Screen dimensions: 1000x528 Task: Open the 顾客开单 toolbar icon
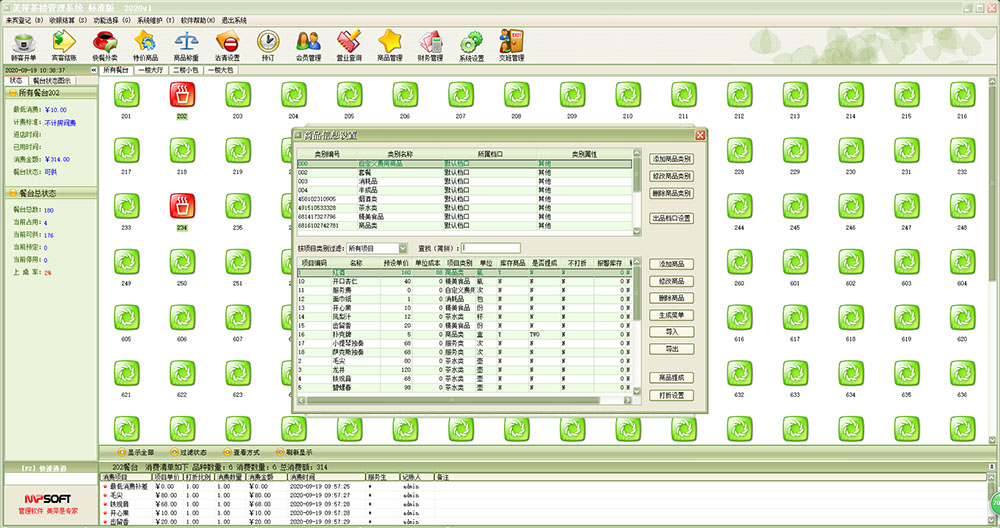tap(23, 44)
